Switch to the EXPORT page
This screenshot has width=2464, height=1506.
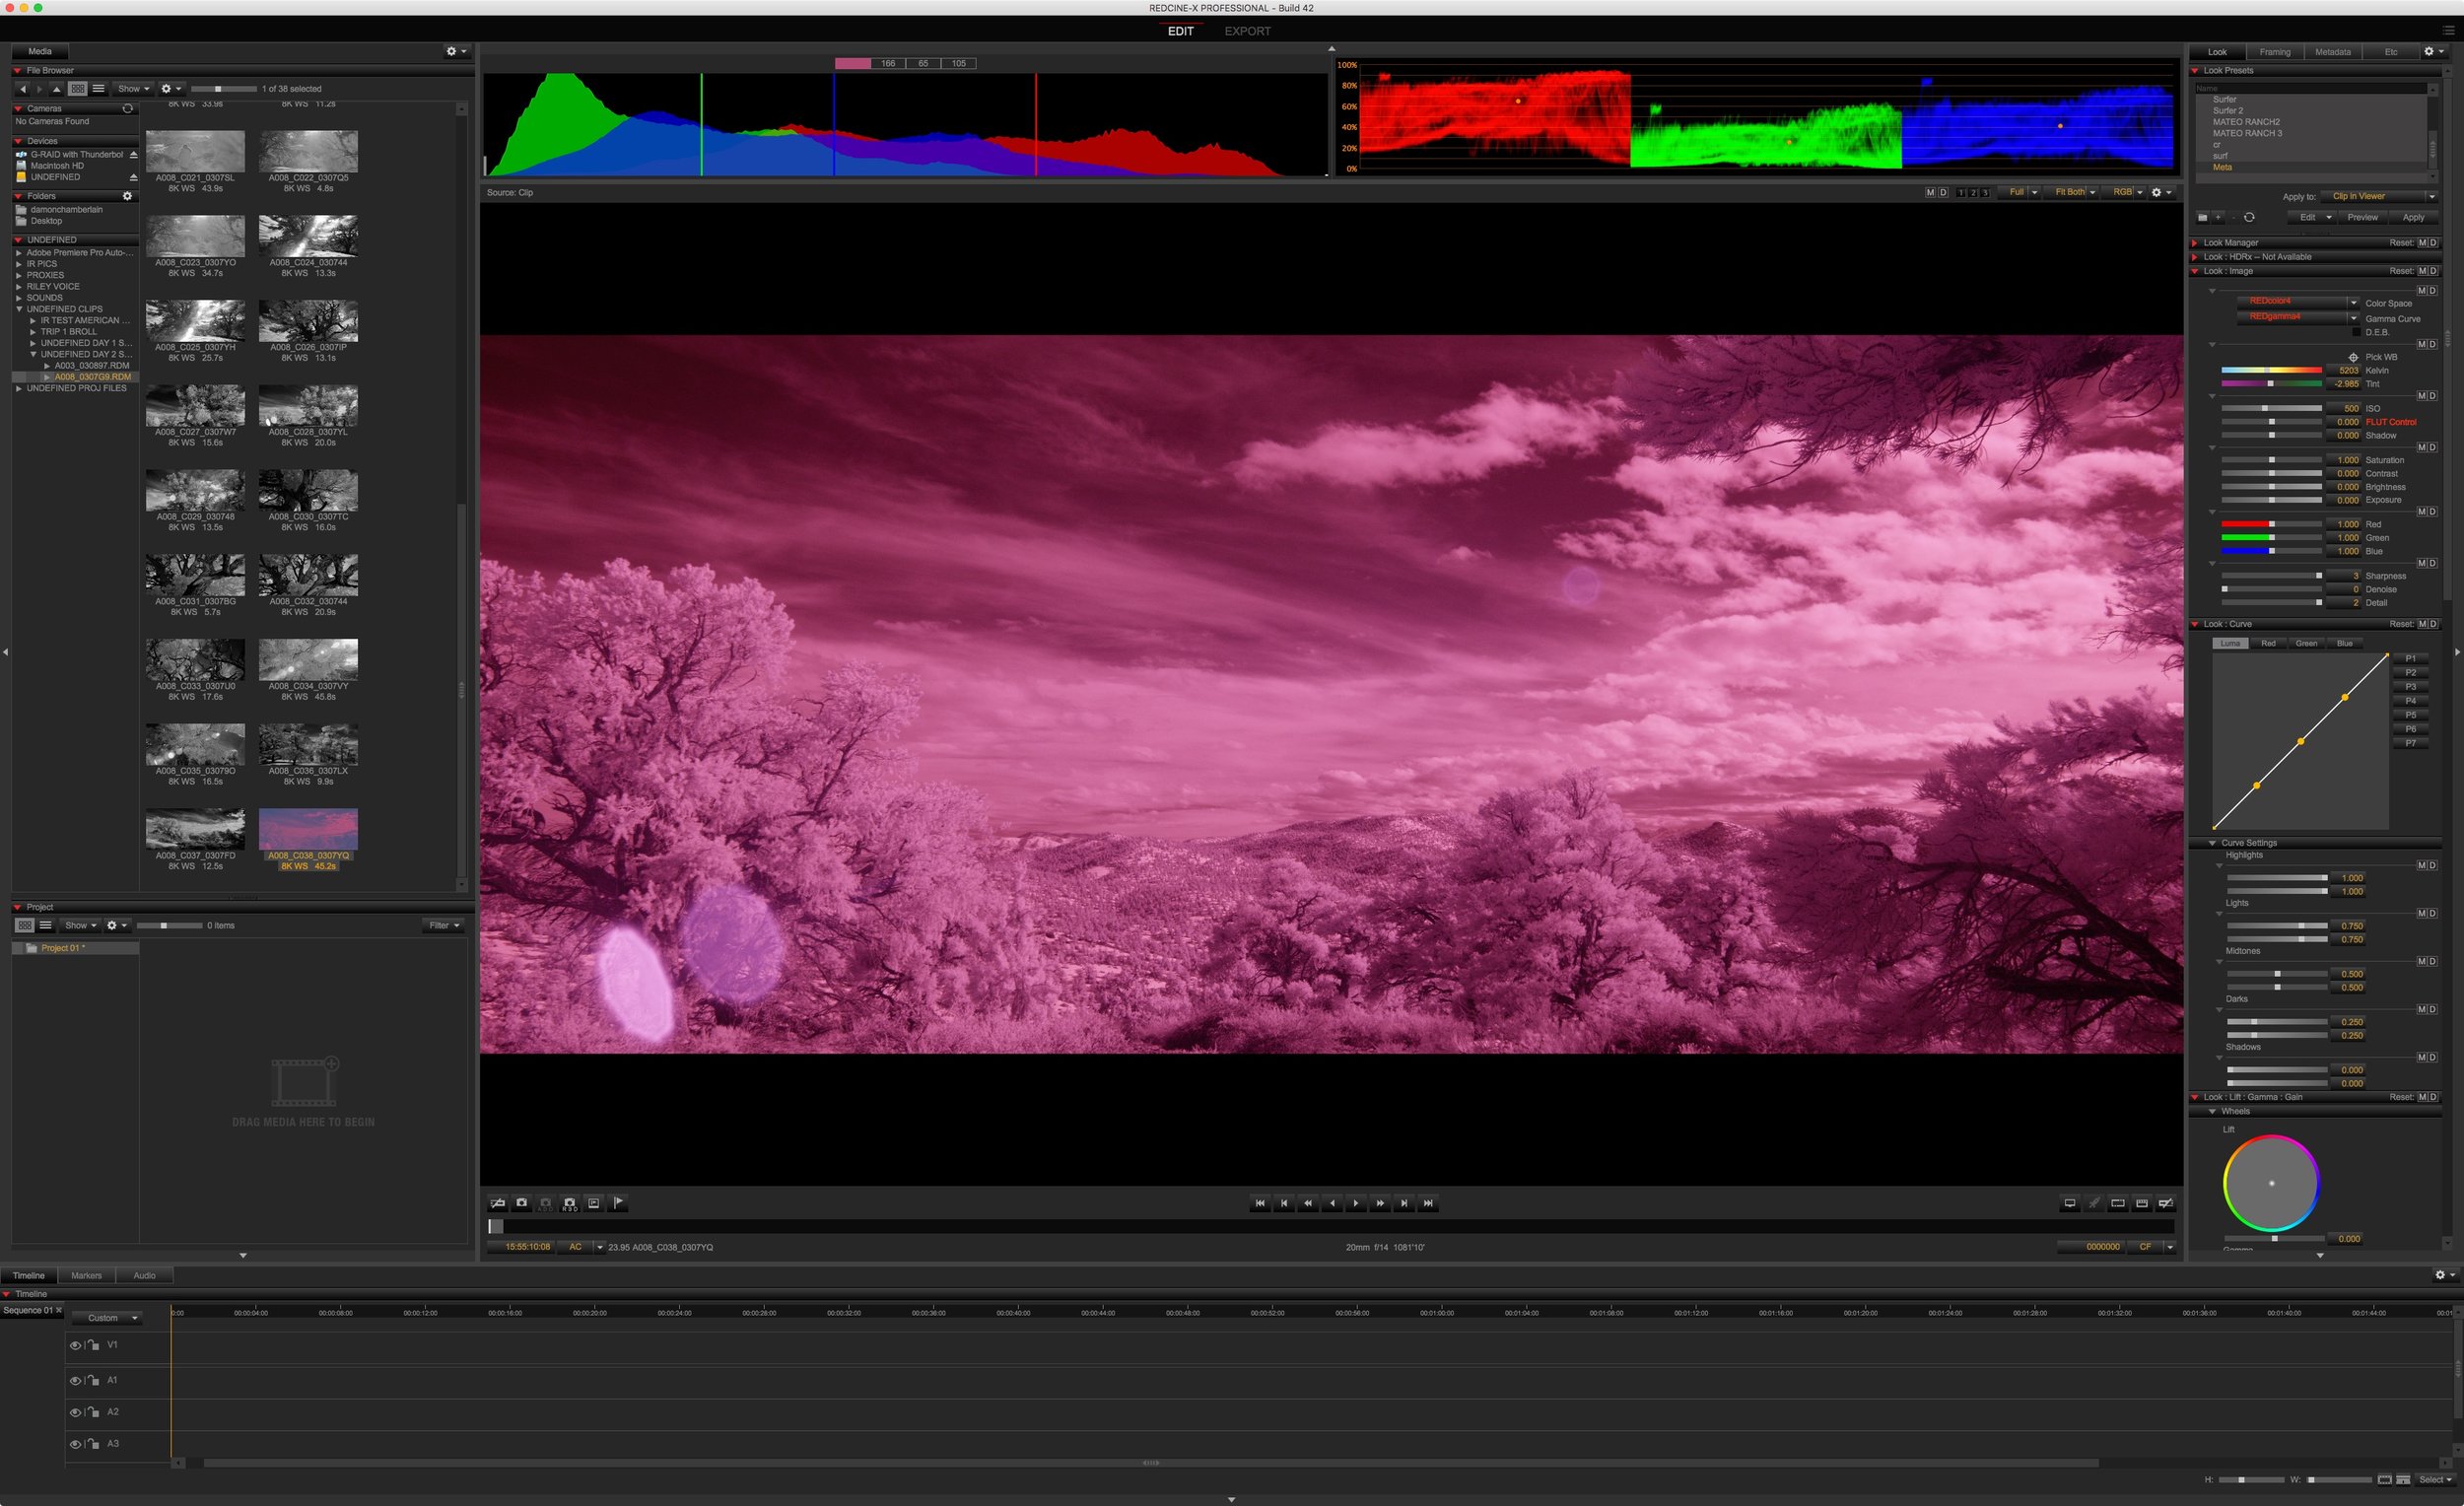click(x=1247, y=31)
